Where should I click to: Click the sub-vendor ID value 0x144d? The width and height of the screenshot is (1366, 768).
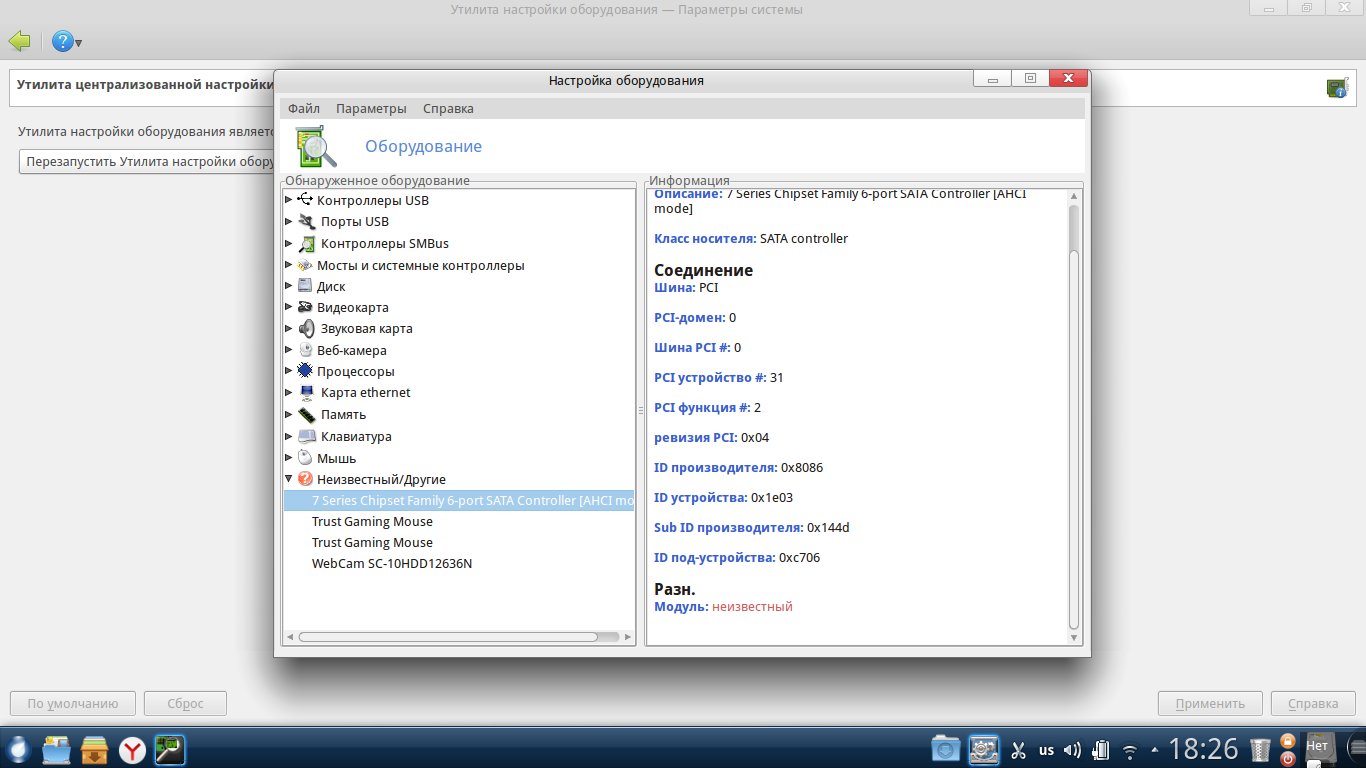(828, 527)
